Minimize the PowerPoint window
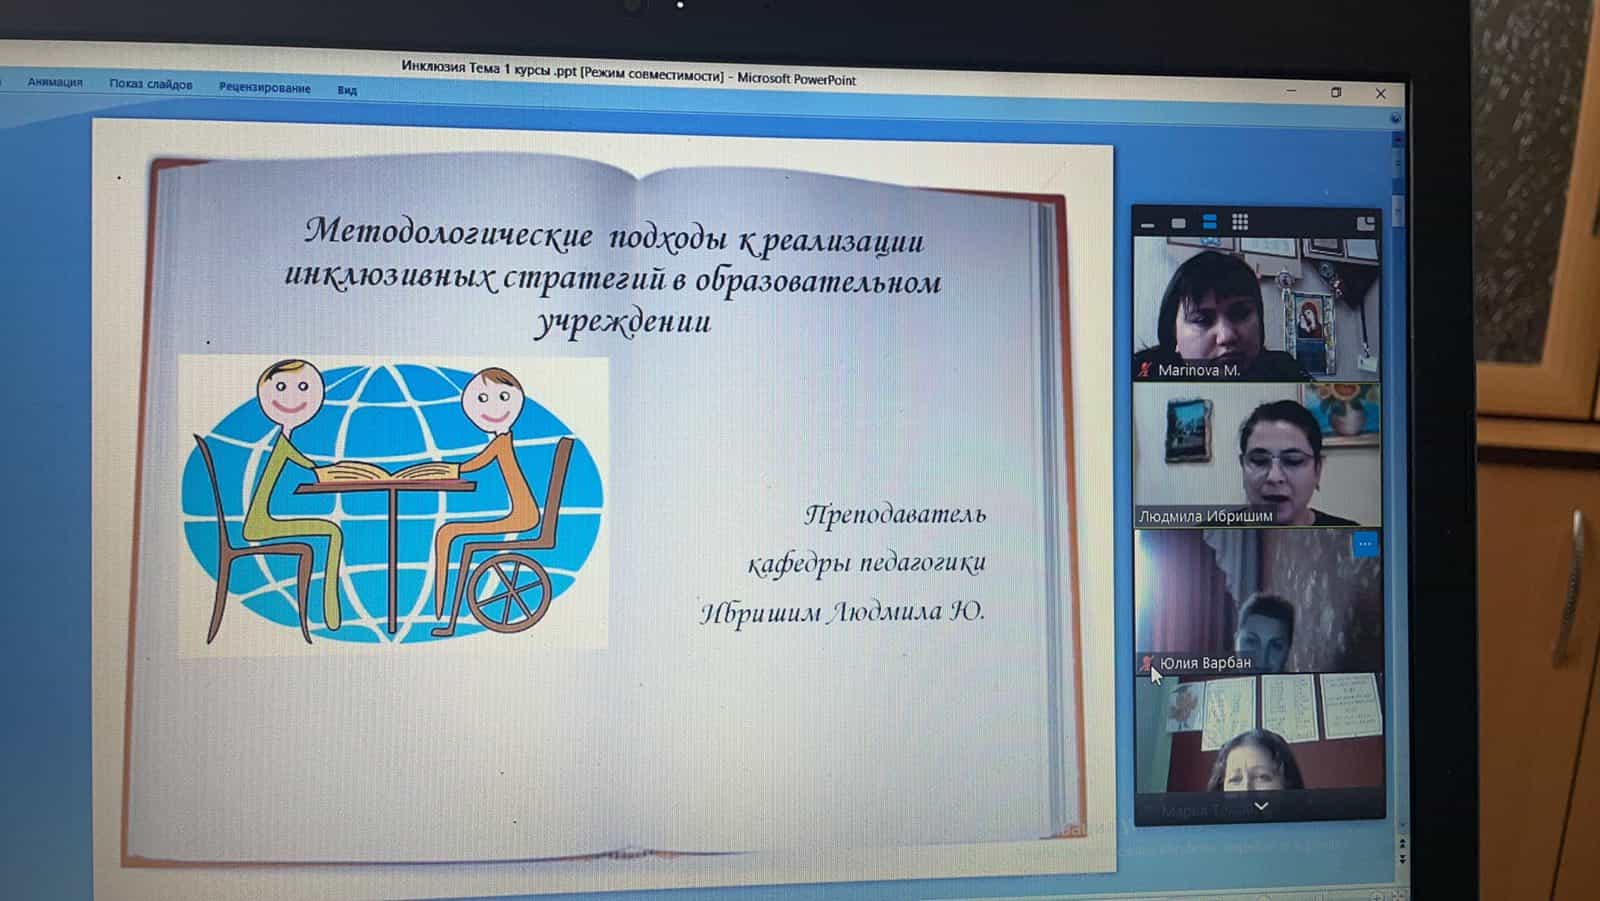This screenshot has width=1600, height=901. (x=1291, y=91)
